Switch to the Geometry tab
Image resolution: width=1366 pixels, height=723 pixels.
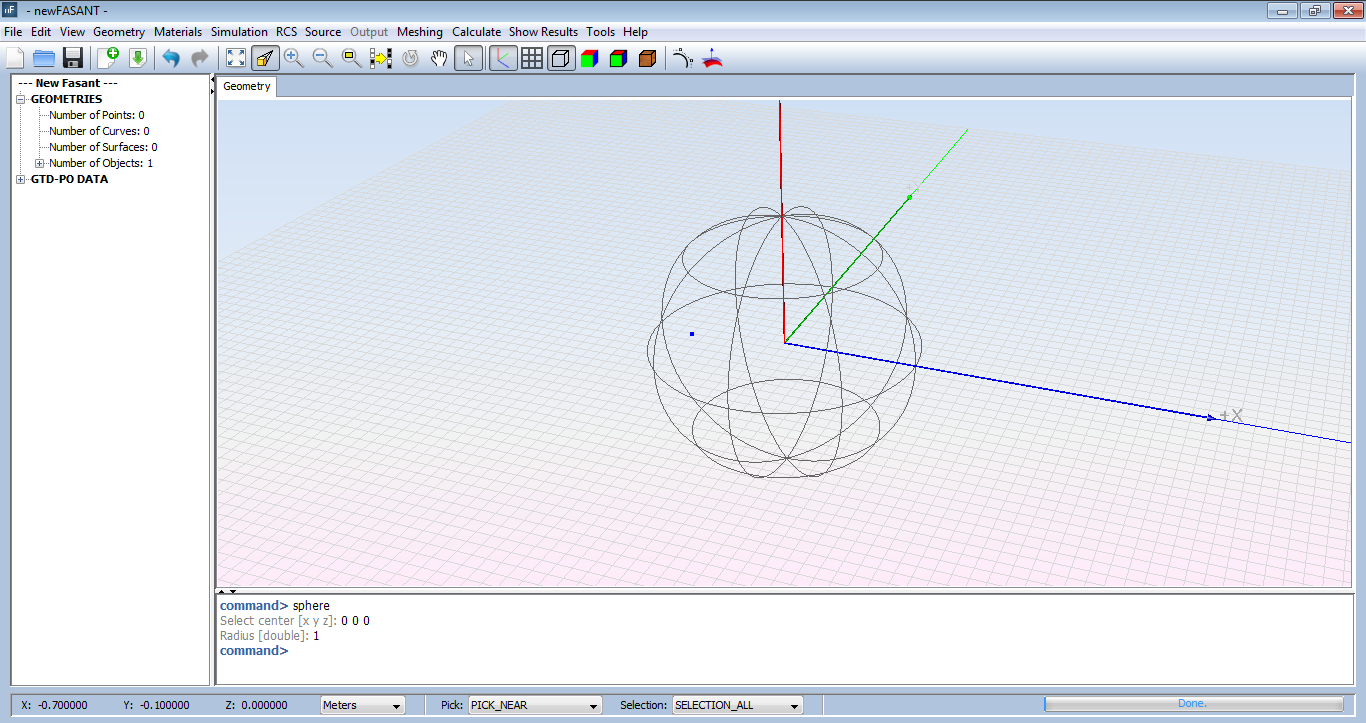pos(246,86)
